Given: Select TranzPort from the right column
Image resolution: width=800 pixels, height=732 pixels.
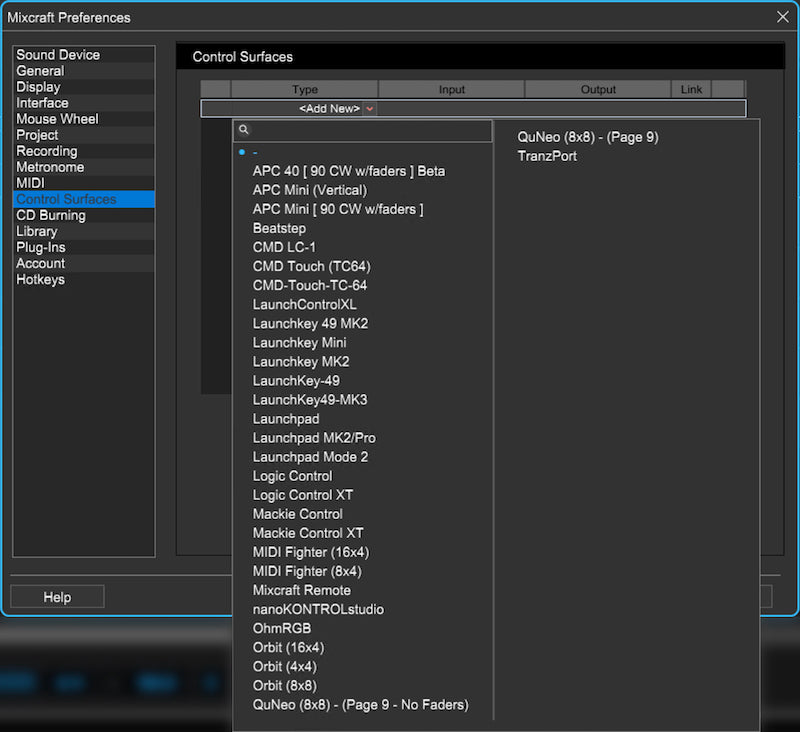Looking at the screenshot, I should click(547, 156).
